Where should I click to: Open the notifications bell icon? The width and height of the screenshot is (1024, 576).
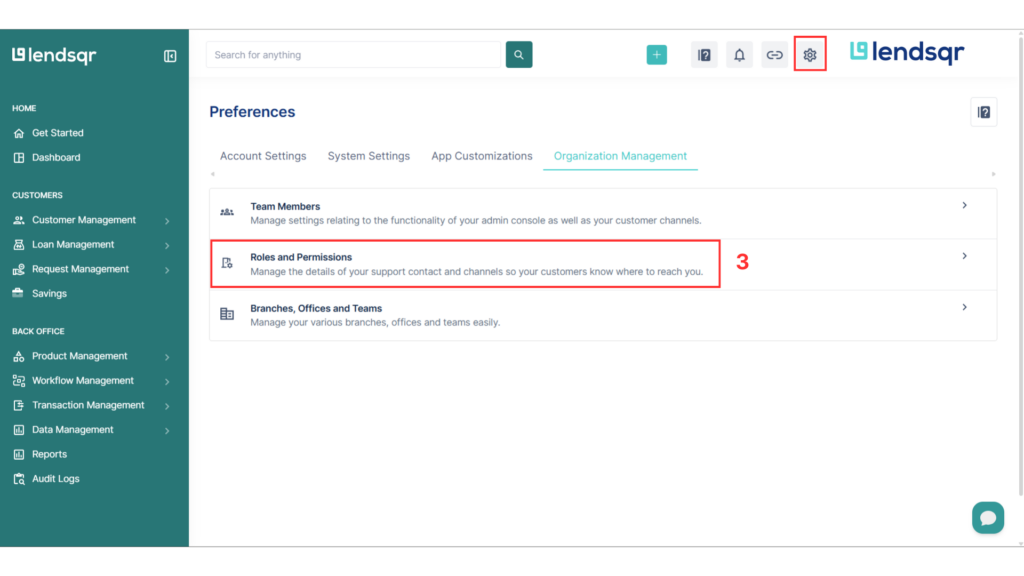point(739,55)
